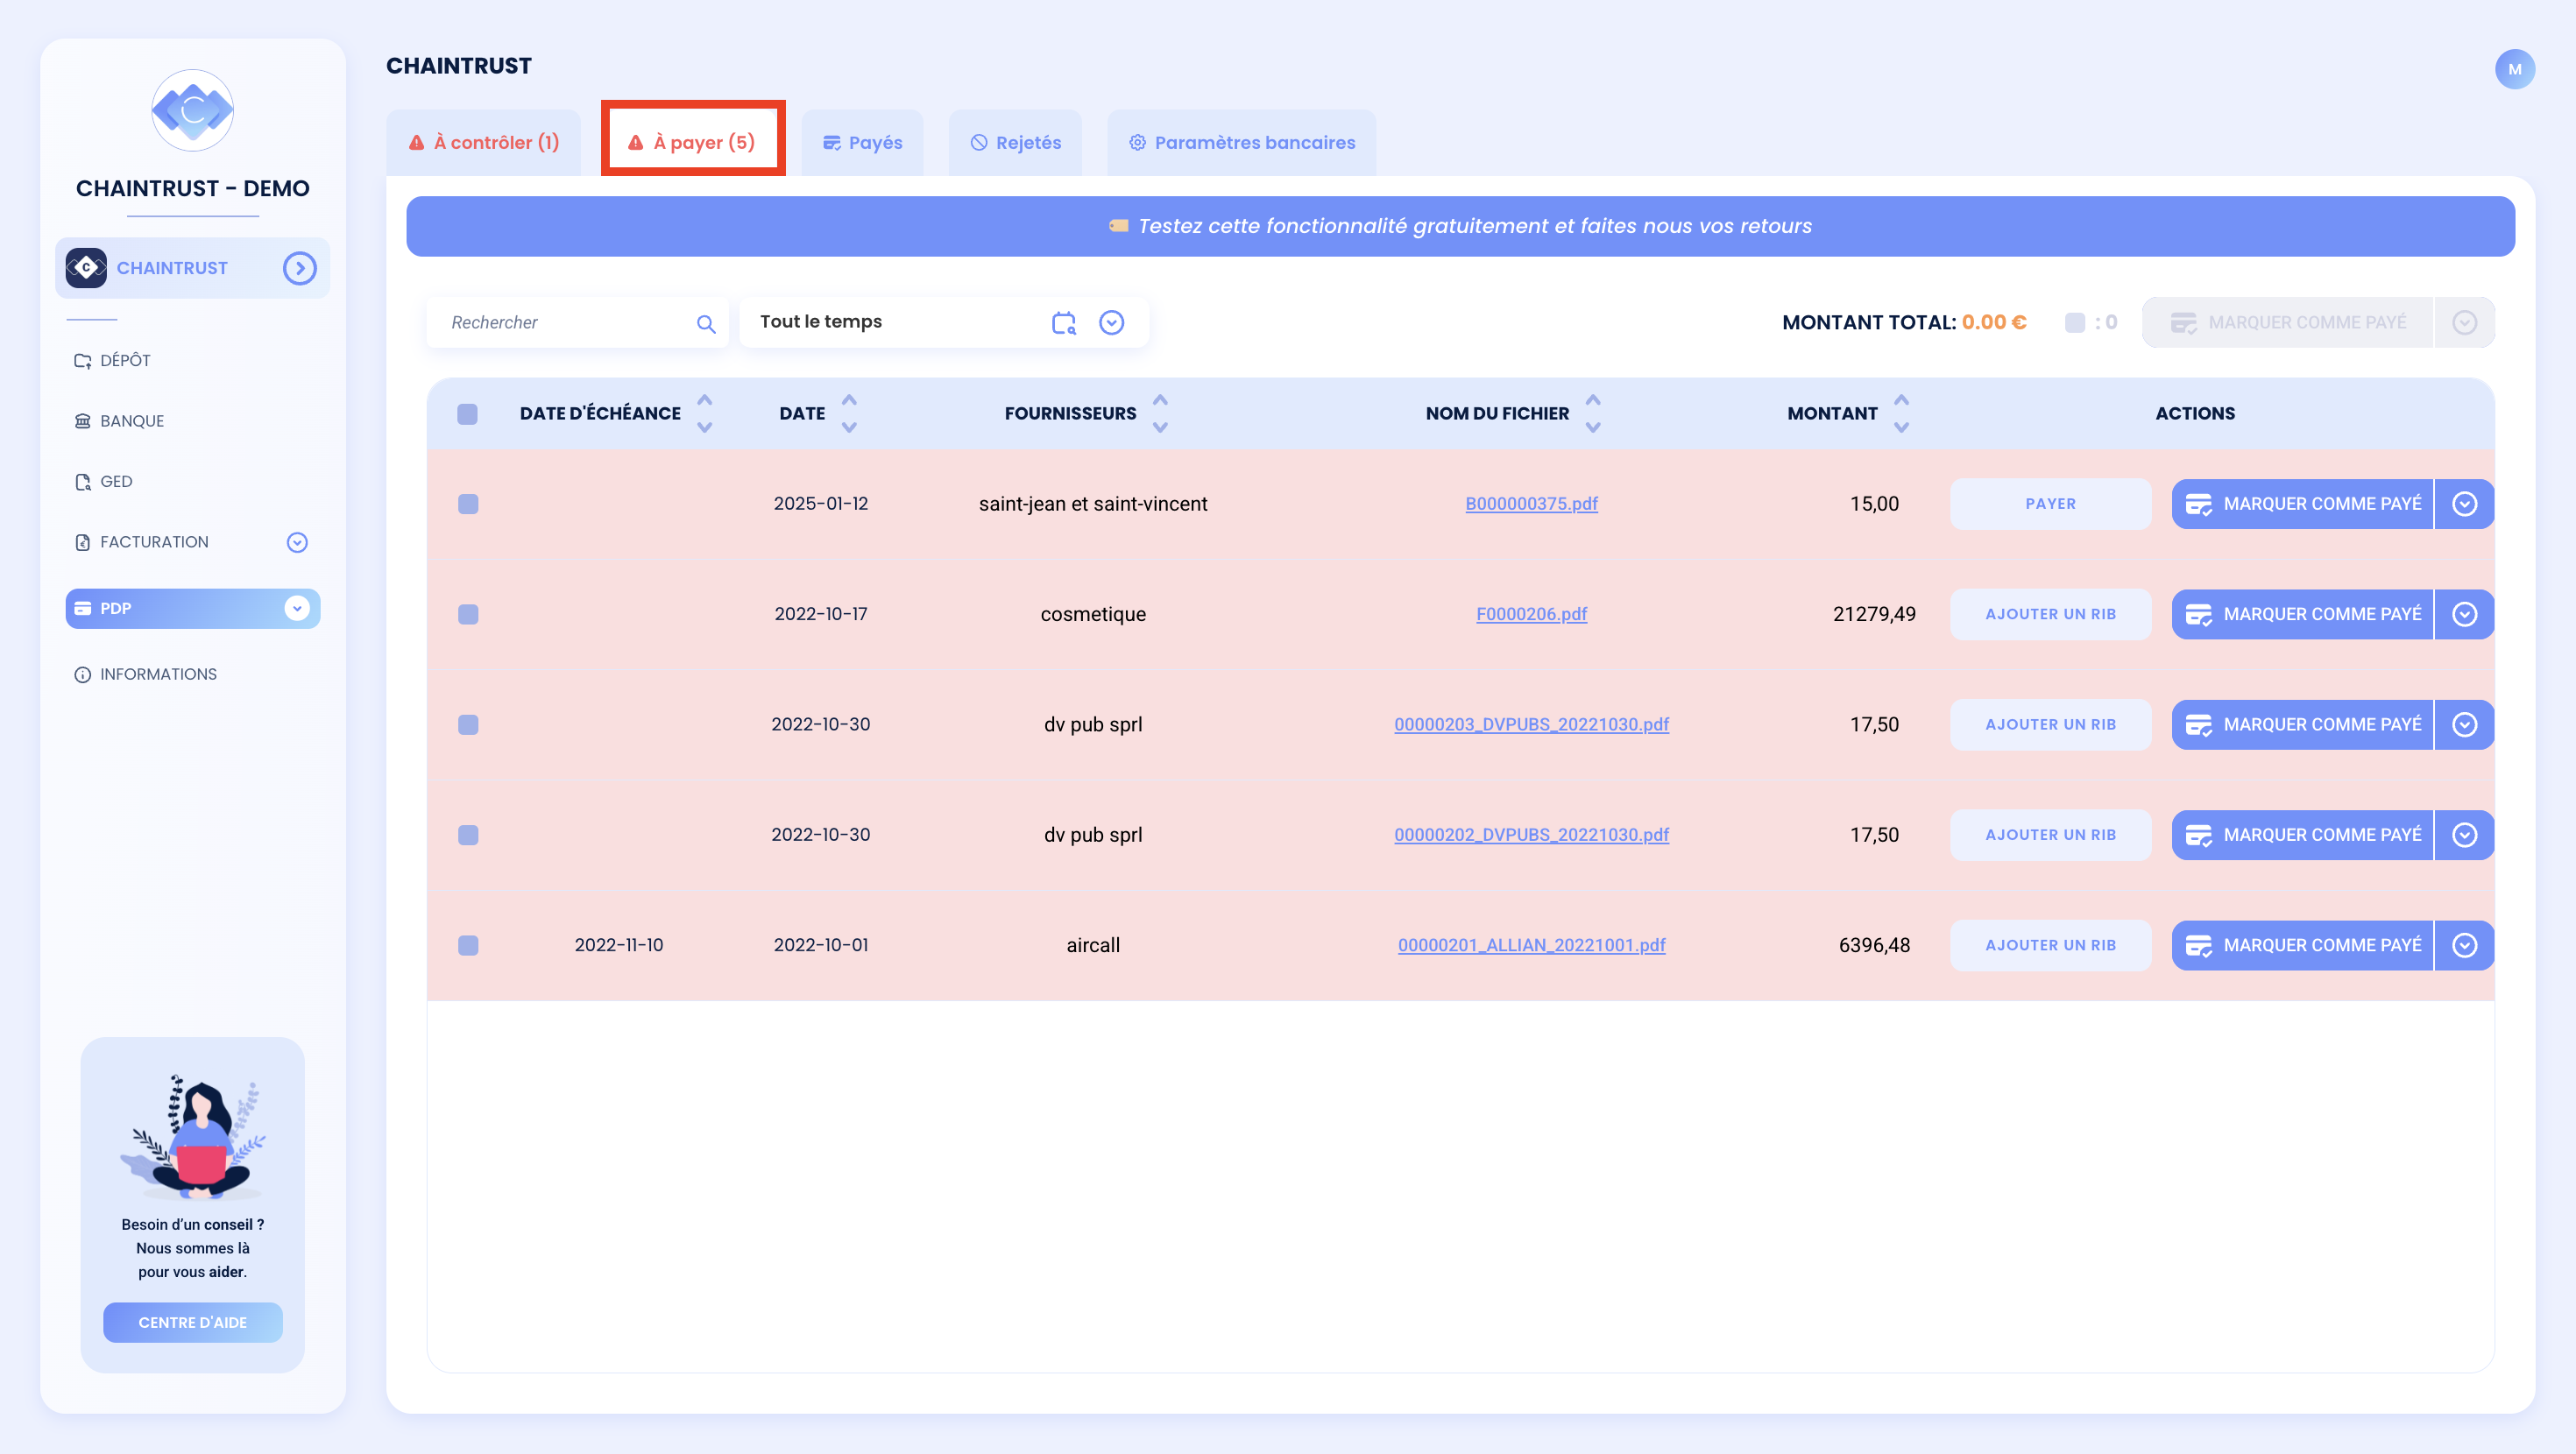Screen dimensions: 2576x1454
Task: Click the bulk MARQUER COMME PAYÉ button
Action: coord(2287,322)
